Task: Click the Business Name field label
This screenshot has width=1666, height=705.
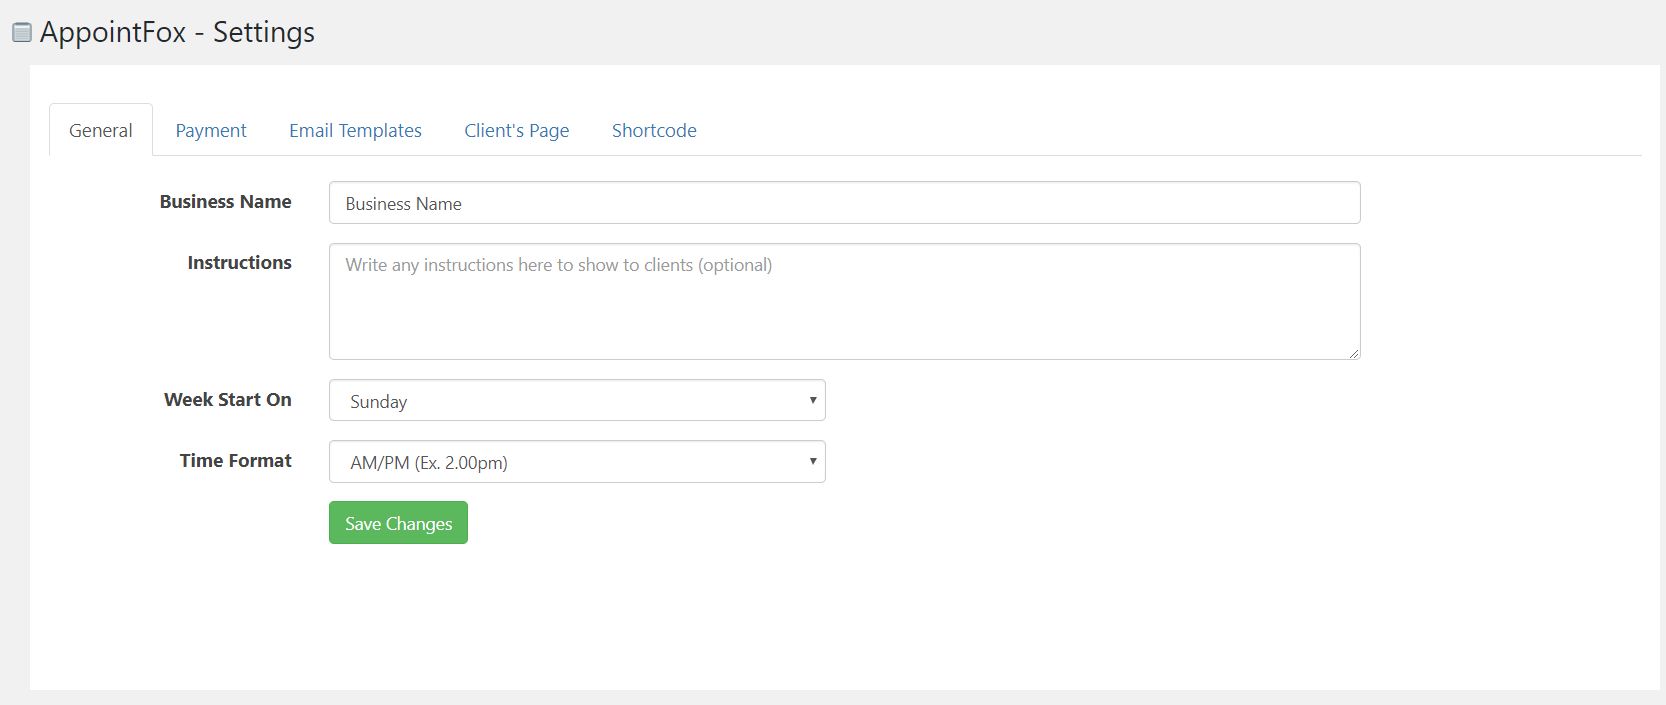Action: [225, 202]
